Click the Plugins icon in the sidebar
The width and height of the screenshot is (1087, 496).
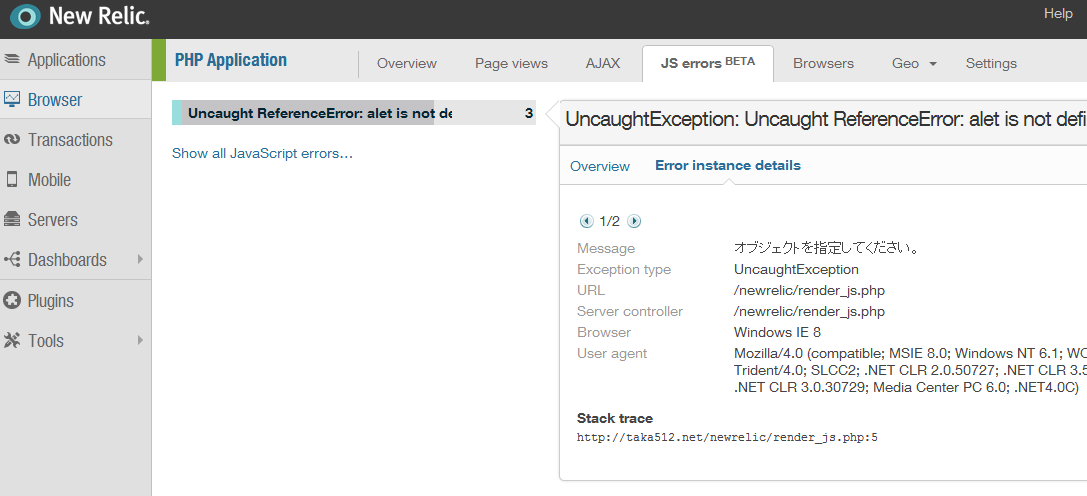coord(12,300)
